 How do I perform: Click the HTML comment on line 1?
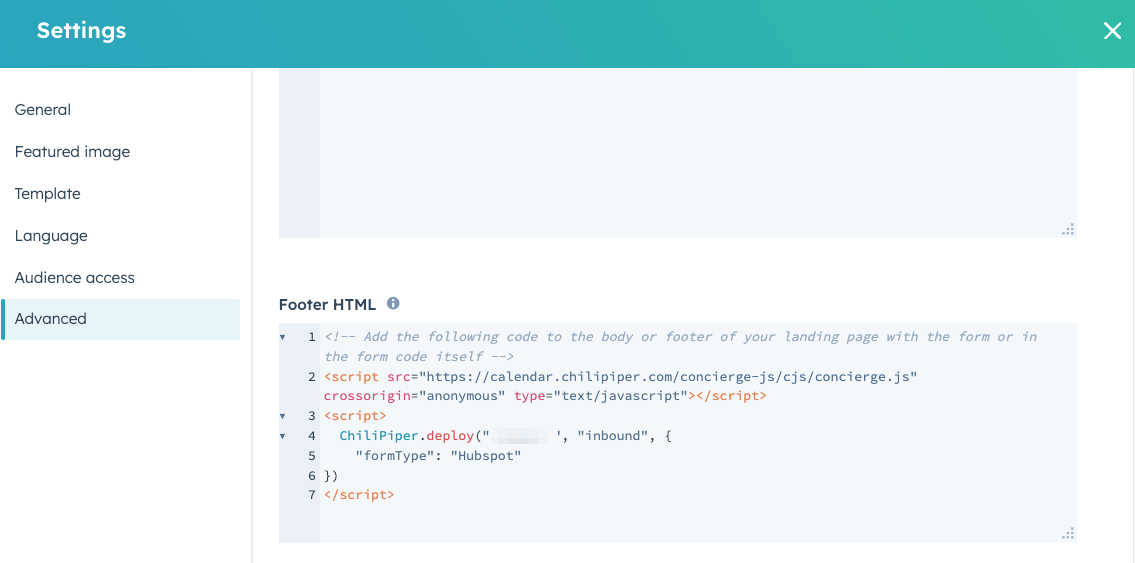pyautogui.click(x=680, y=347)
